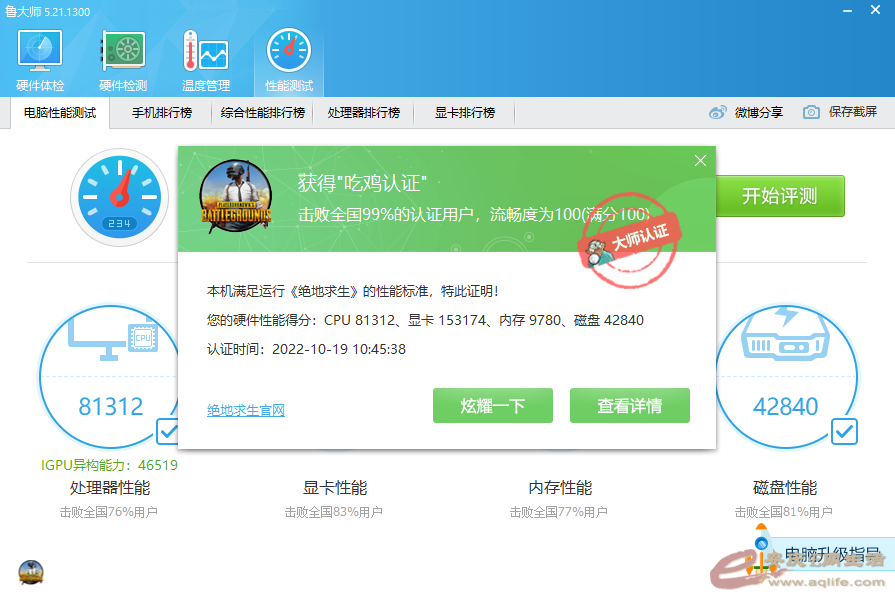Click the PUBG badge icon at bottom left
The image size is (895, 595).
(x=31, y=572)
